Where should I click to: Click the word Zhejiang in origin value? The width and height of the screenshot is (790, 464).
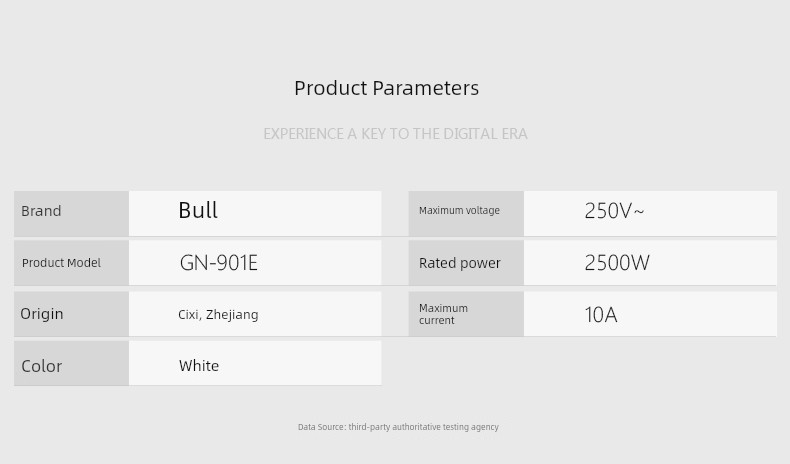pyautogui.click(x=232, y=315)
